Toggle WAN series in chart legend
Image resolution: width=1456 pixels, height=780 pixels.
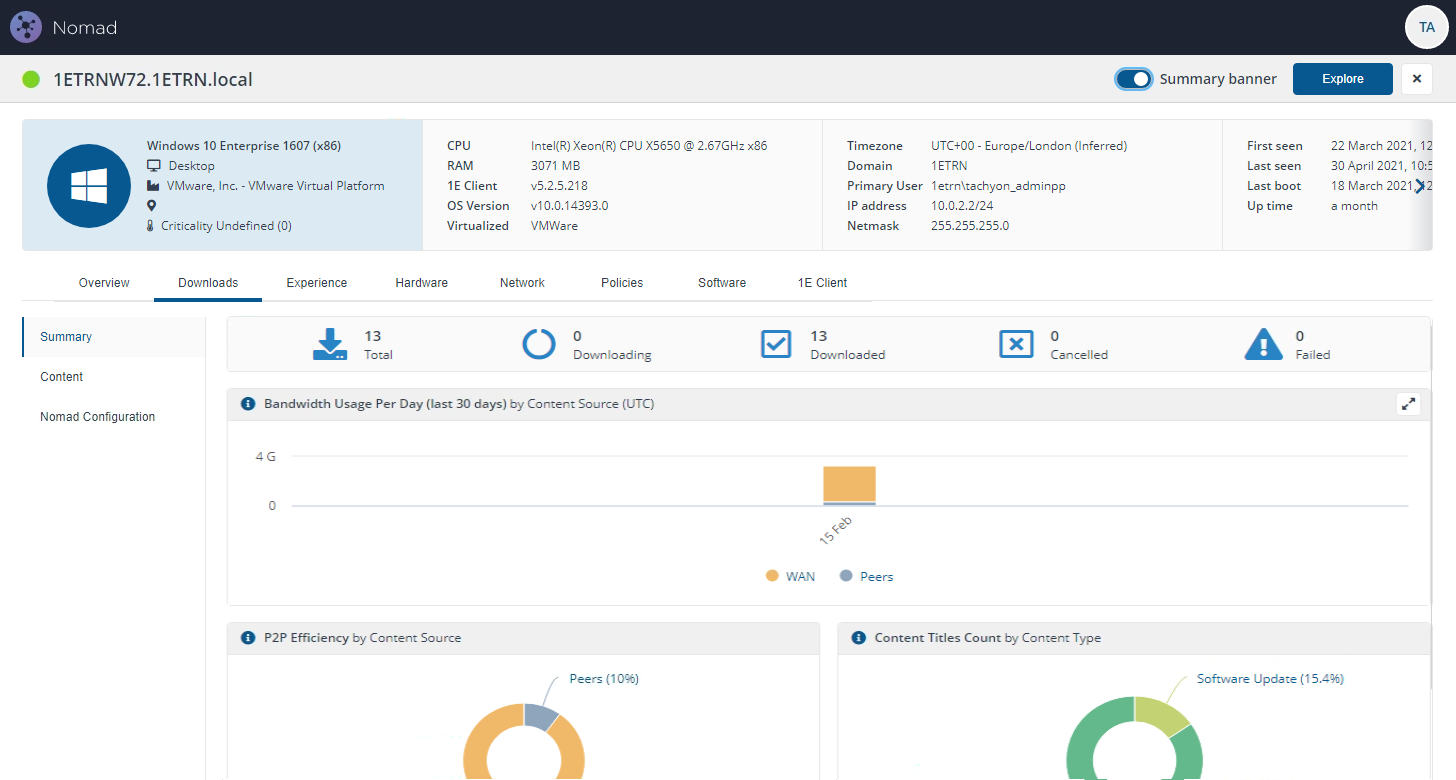790,576
